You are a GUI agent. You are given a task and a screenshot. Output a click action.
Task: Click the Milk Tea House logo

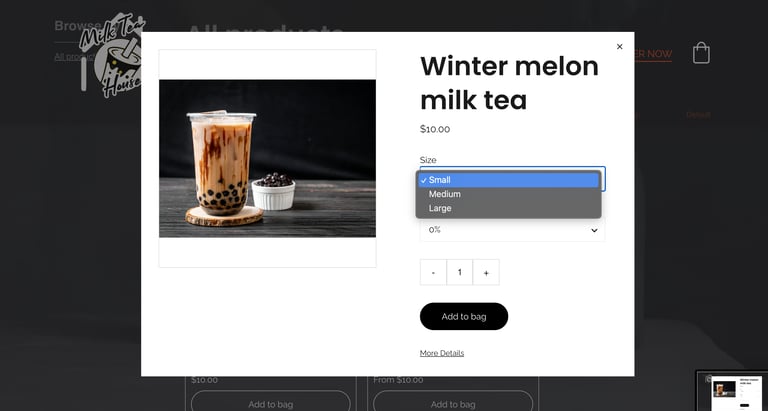pyautogui.click(x=113, y=55)
